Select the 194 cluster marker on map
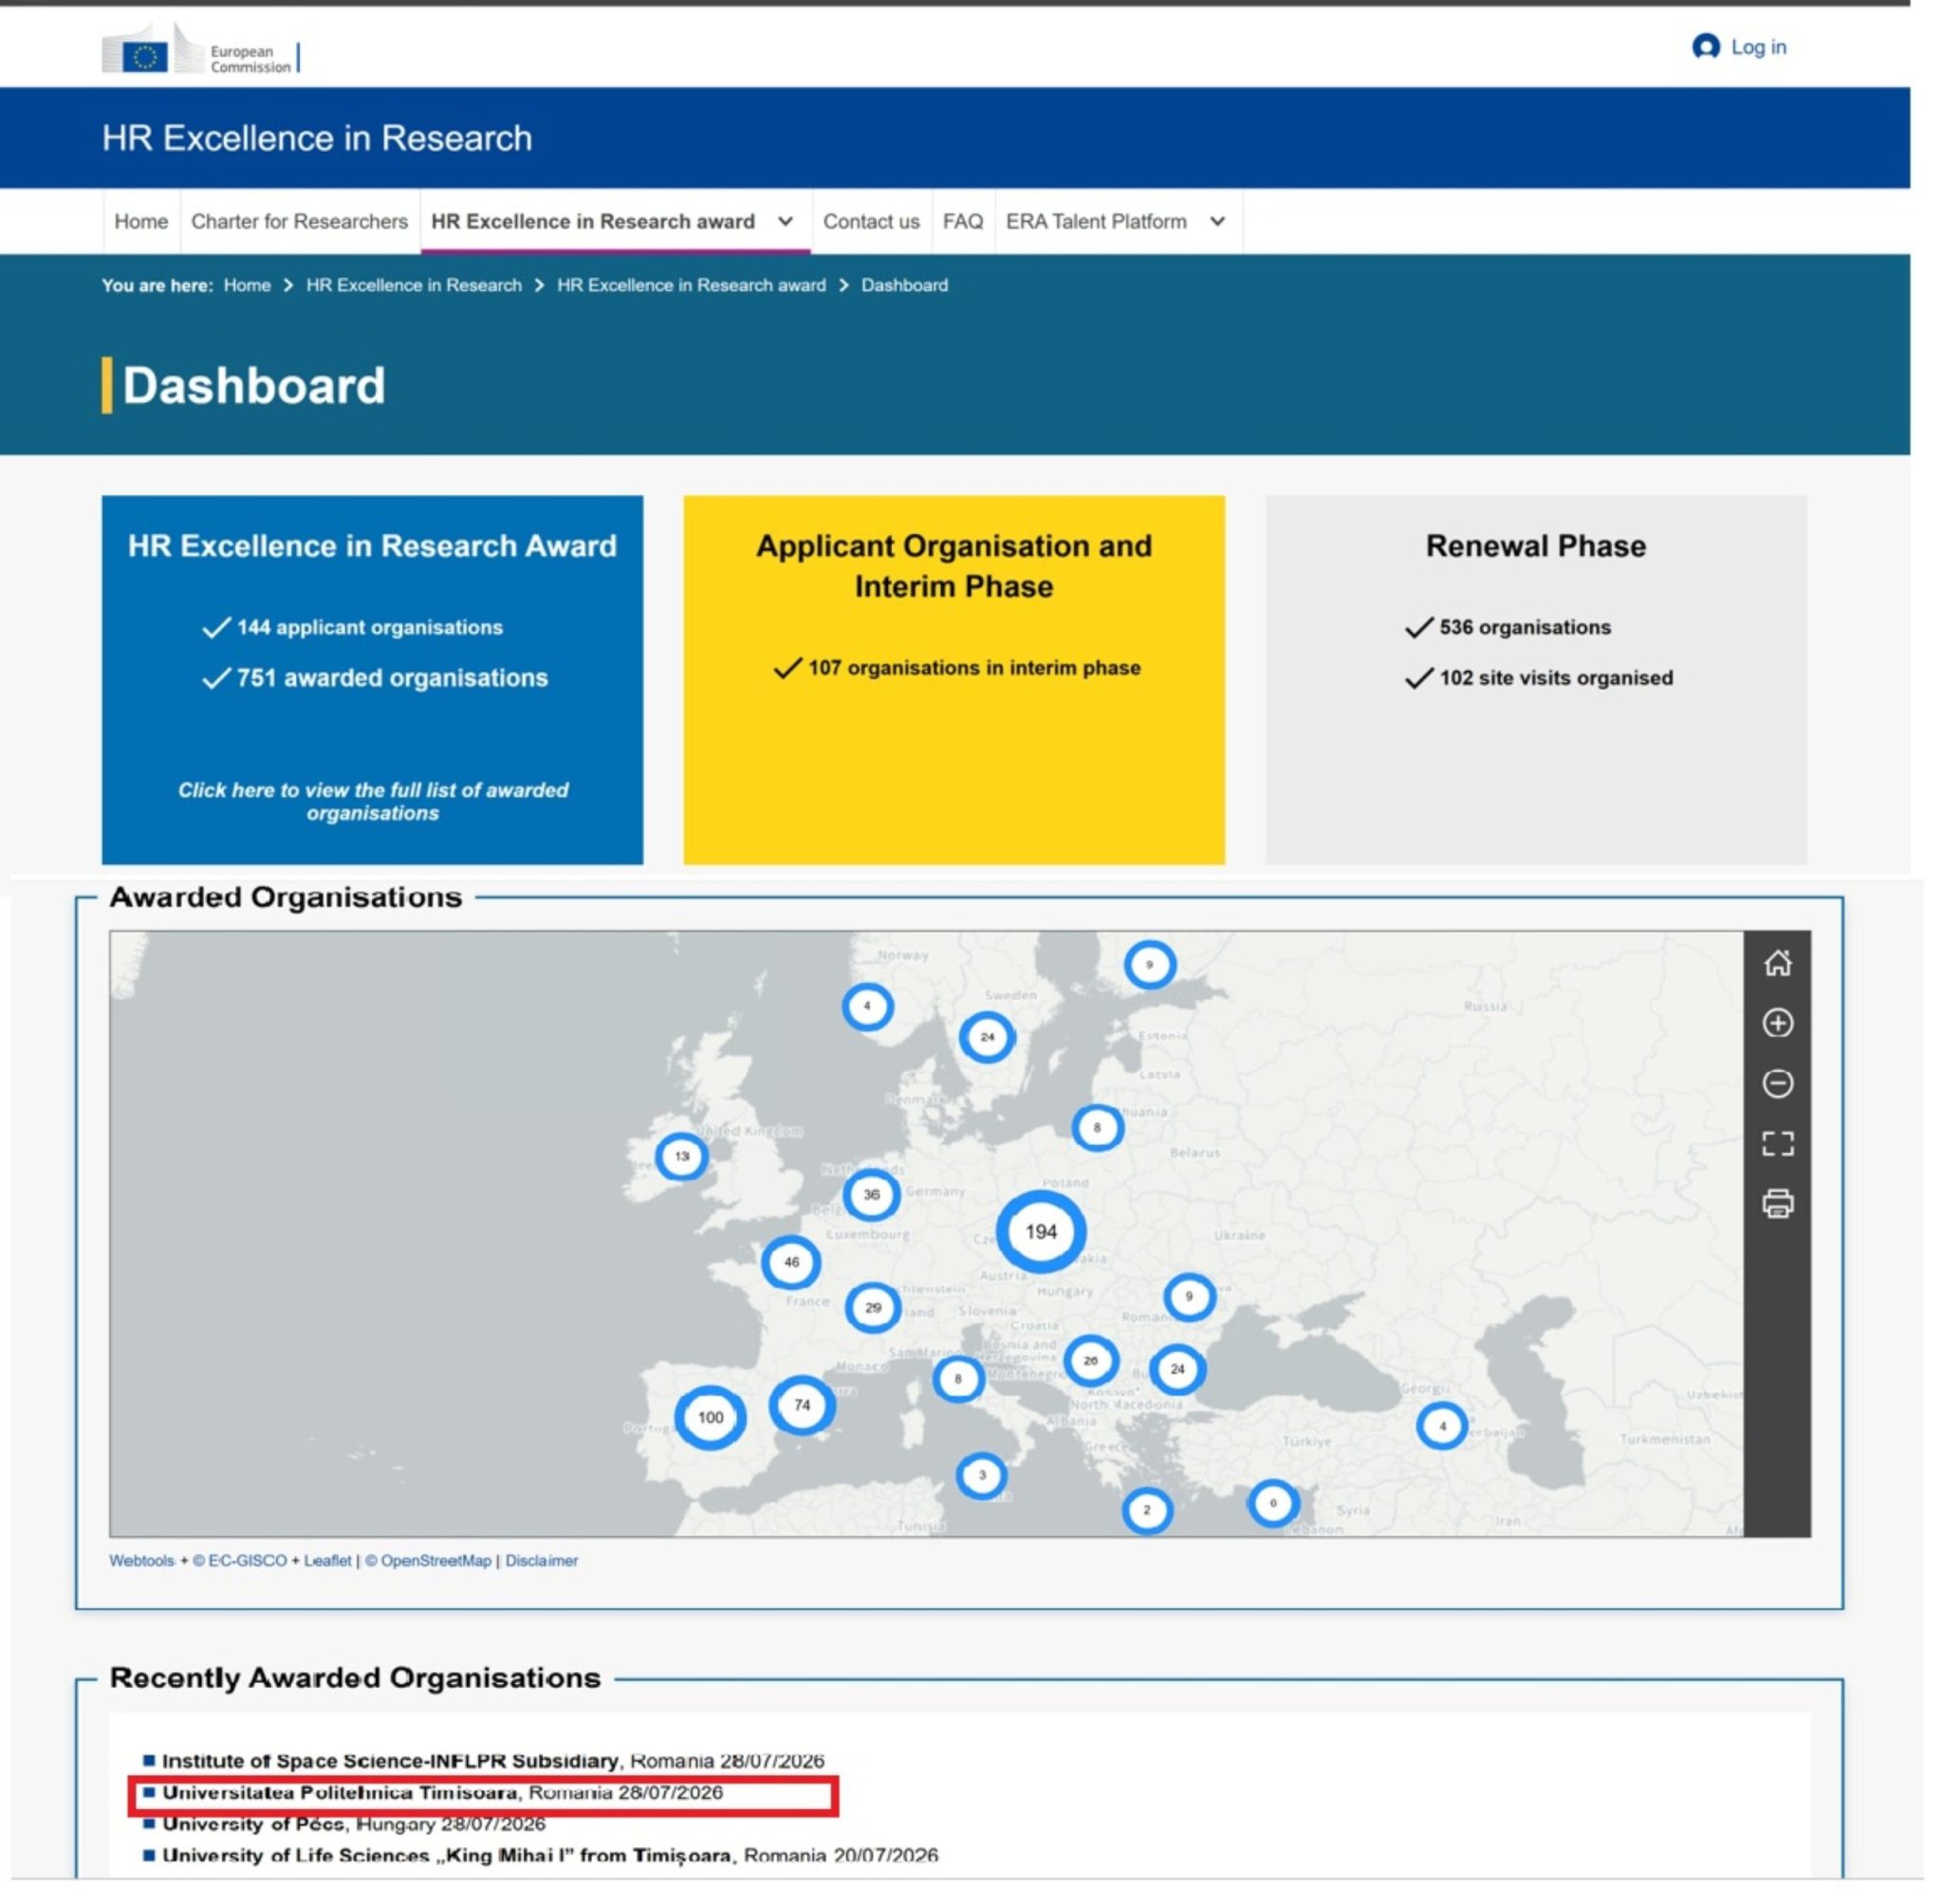This screenshot has height=1904, width=1943. tap(1040, 1231)
